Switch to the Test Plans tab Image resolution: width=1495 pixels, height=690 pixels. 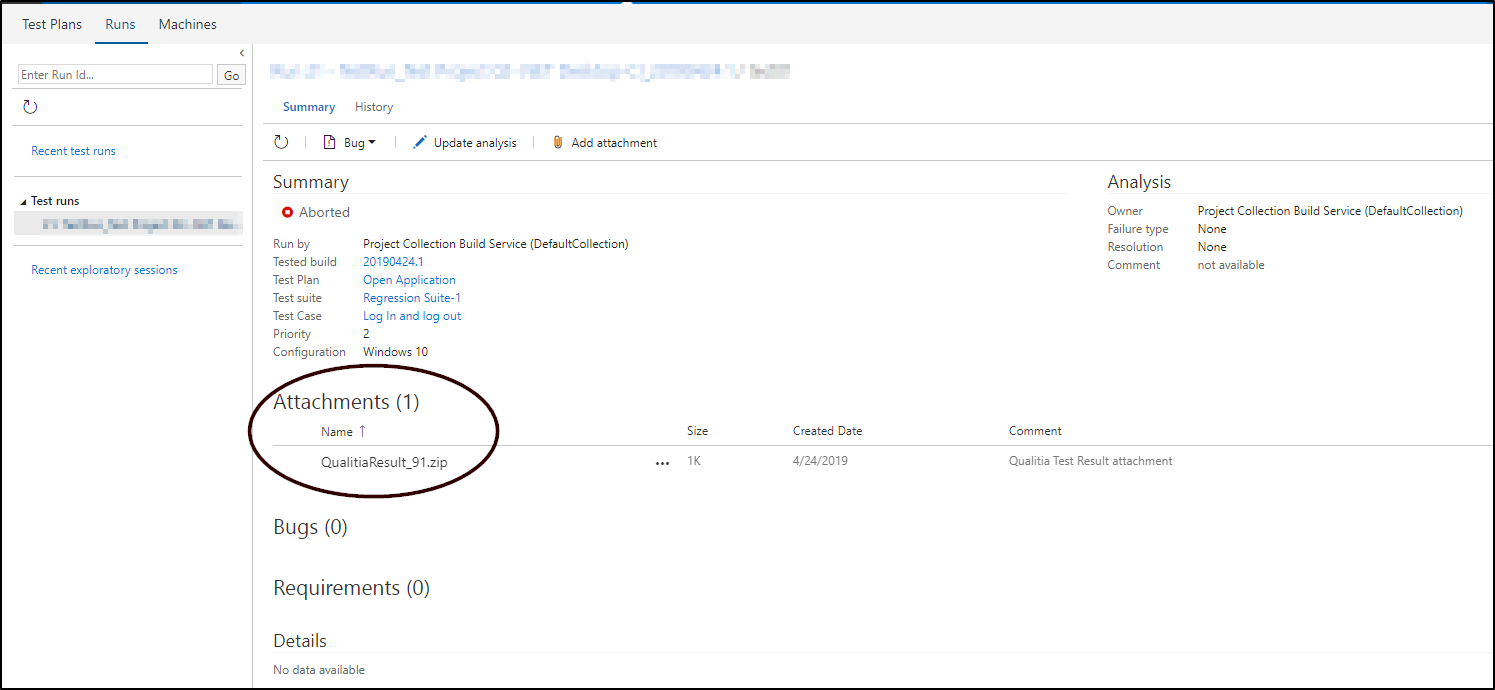click(51, 23)
